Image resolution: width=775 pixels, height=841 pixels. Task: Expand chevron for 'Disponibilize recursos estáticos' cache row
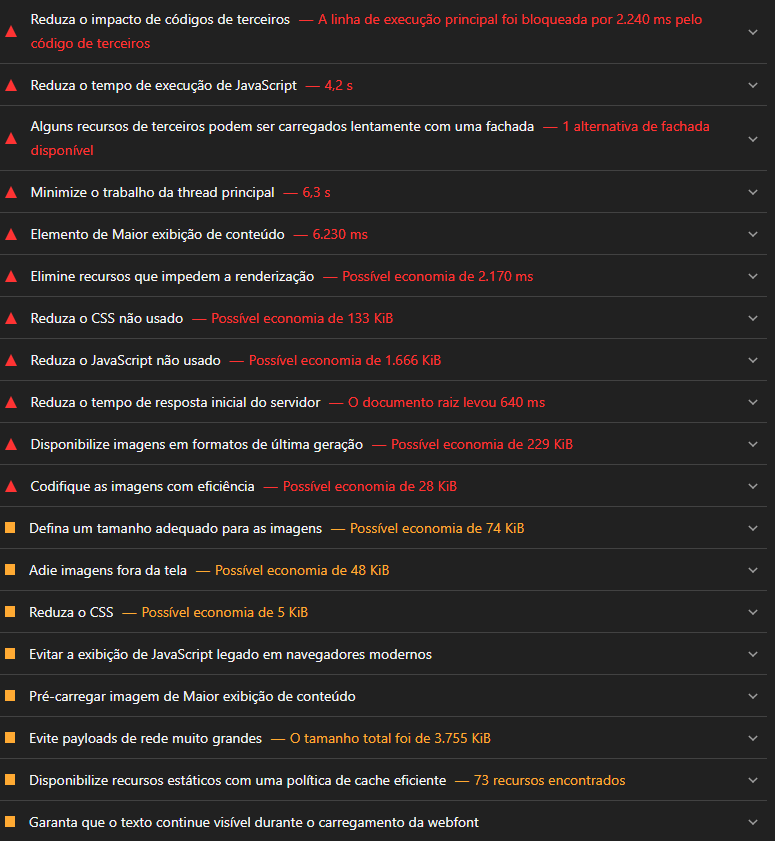(753, 780)
